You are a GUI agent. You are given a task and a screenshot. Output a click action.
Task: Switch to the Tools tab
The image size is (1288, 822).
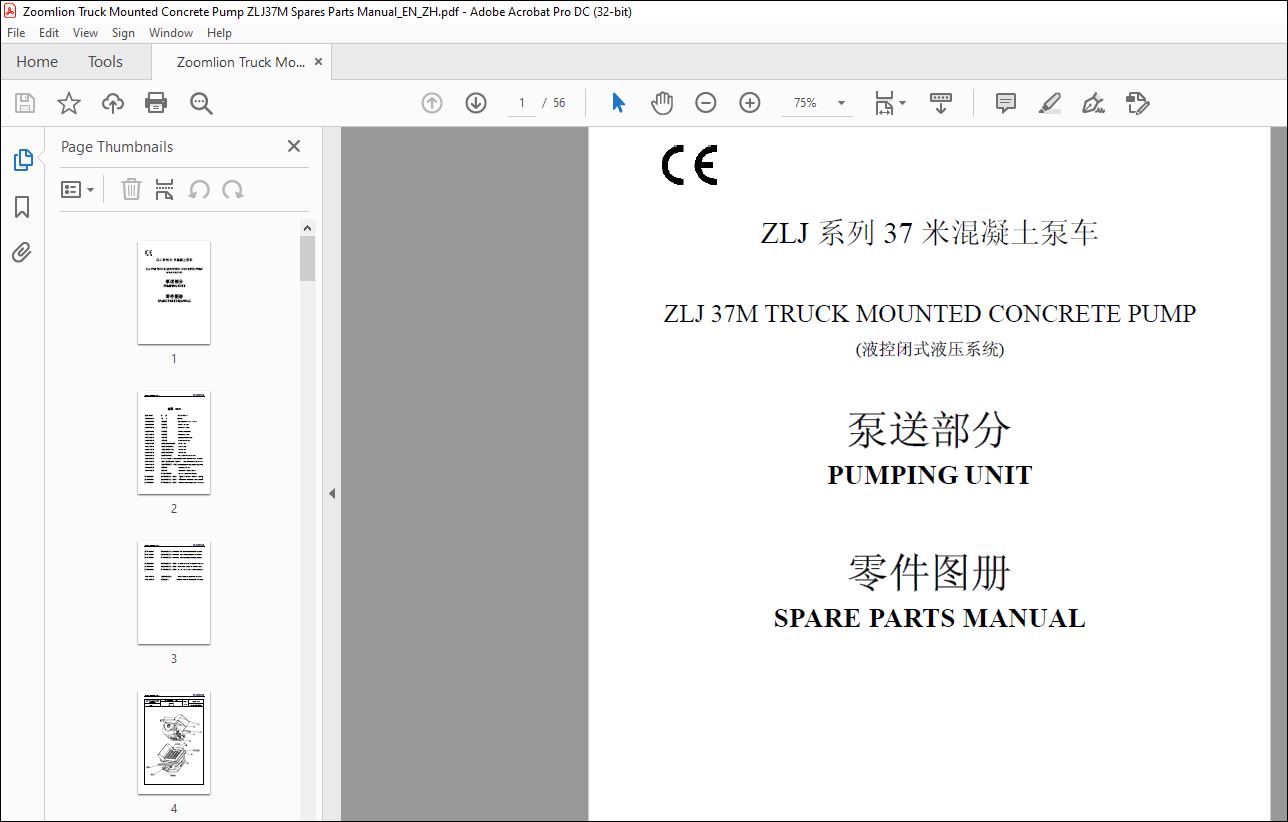(x=105, y=62)
